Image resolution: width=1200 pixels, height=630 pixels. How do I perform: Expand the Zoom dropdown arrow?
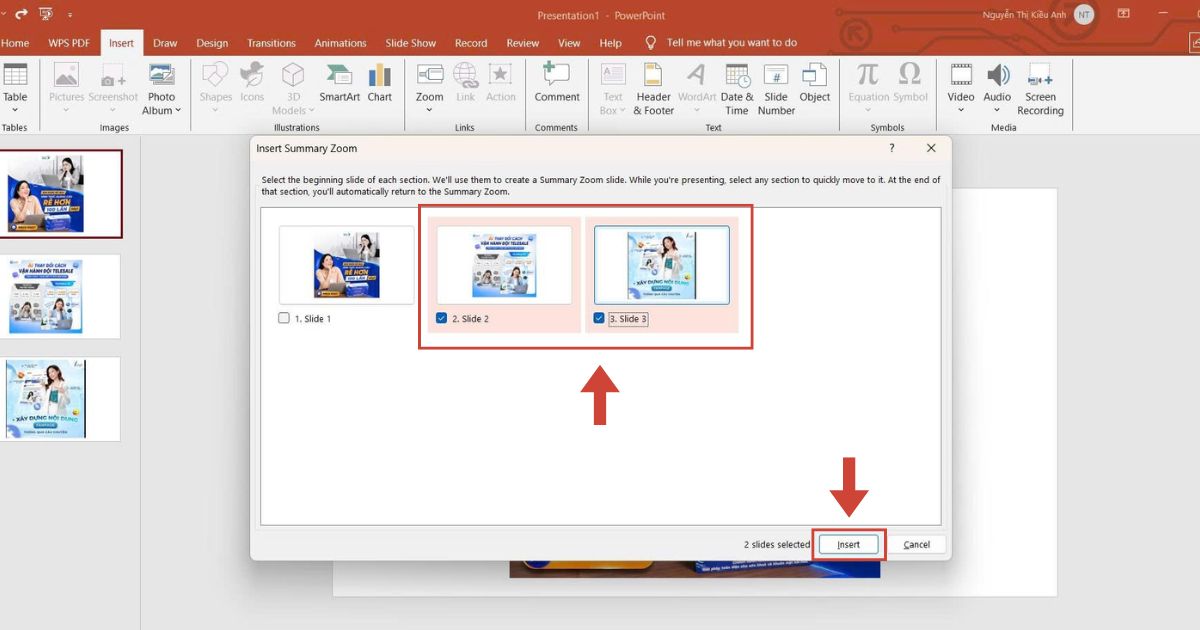430,111
